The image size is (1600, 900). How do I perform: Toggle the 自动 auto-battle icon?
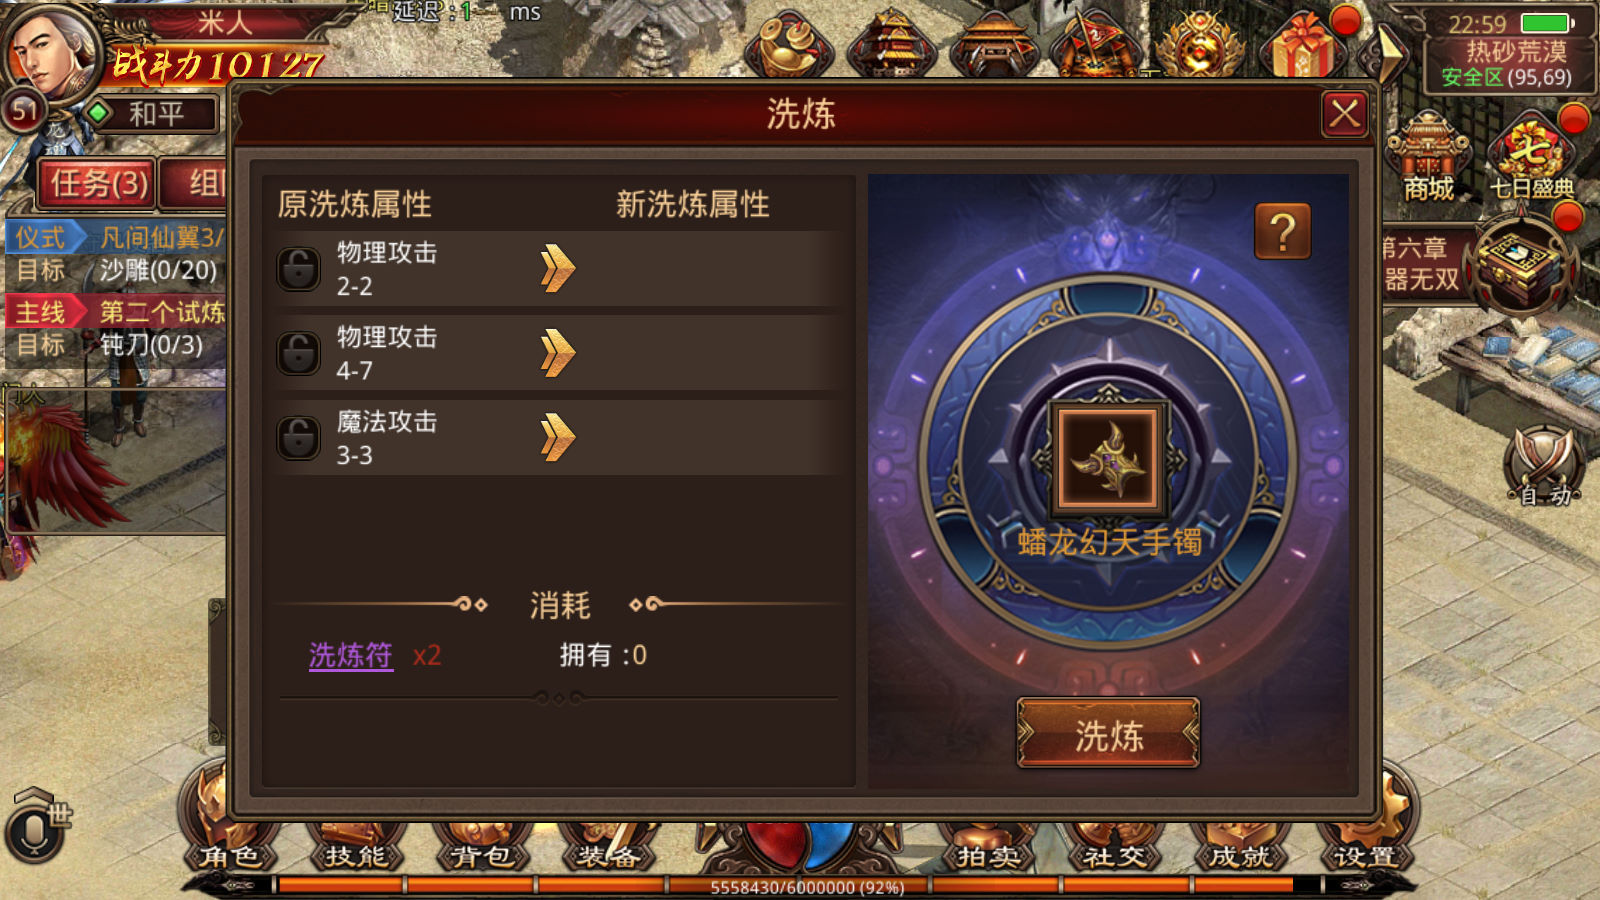pos(1545,467)
